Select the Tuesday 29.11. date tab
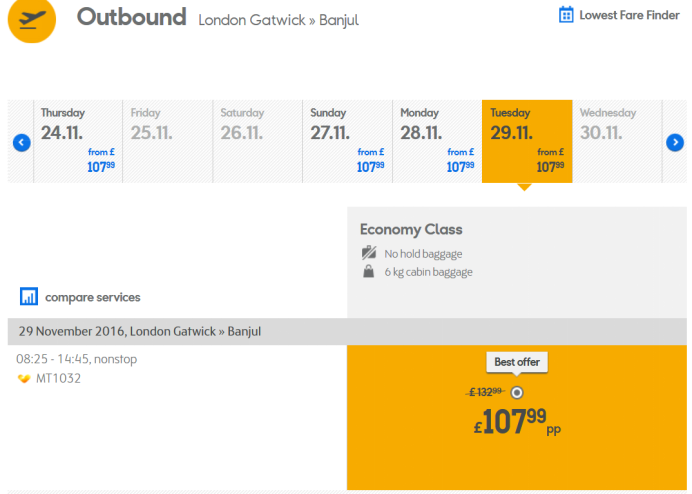 point(527,141)
